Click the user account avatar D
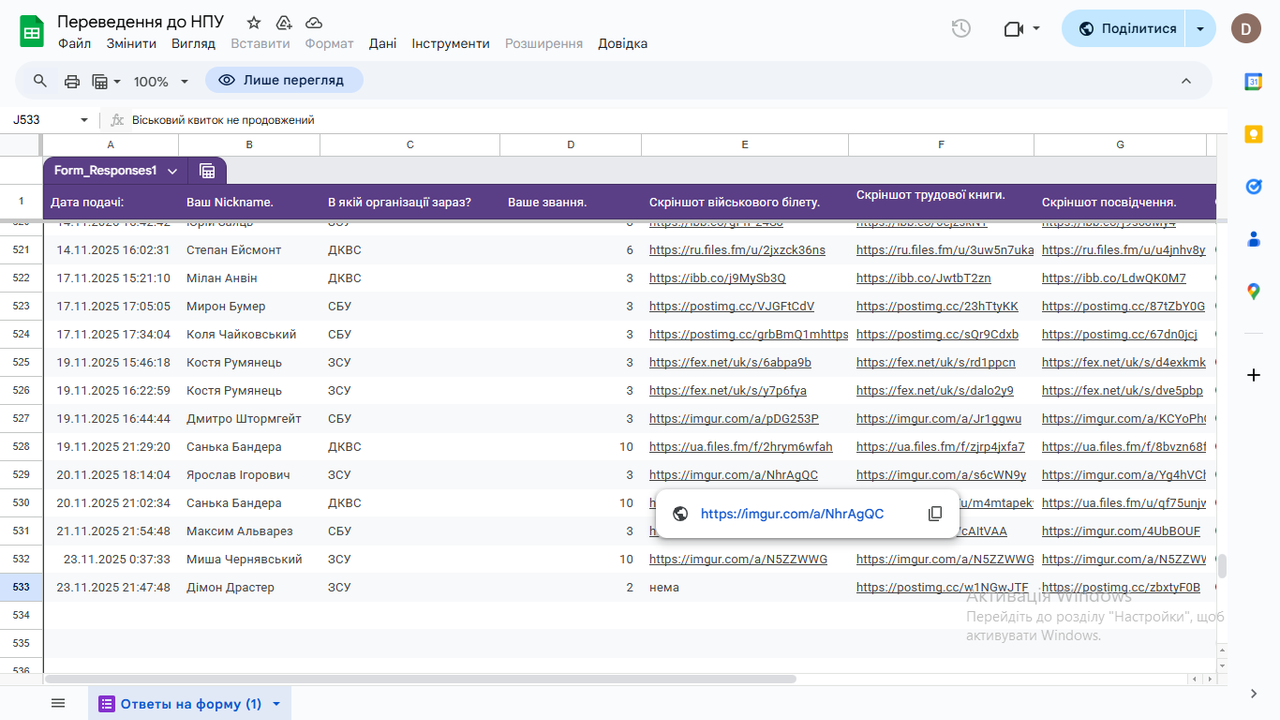 pyautogui.click(x=1245, y=29)
